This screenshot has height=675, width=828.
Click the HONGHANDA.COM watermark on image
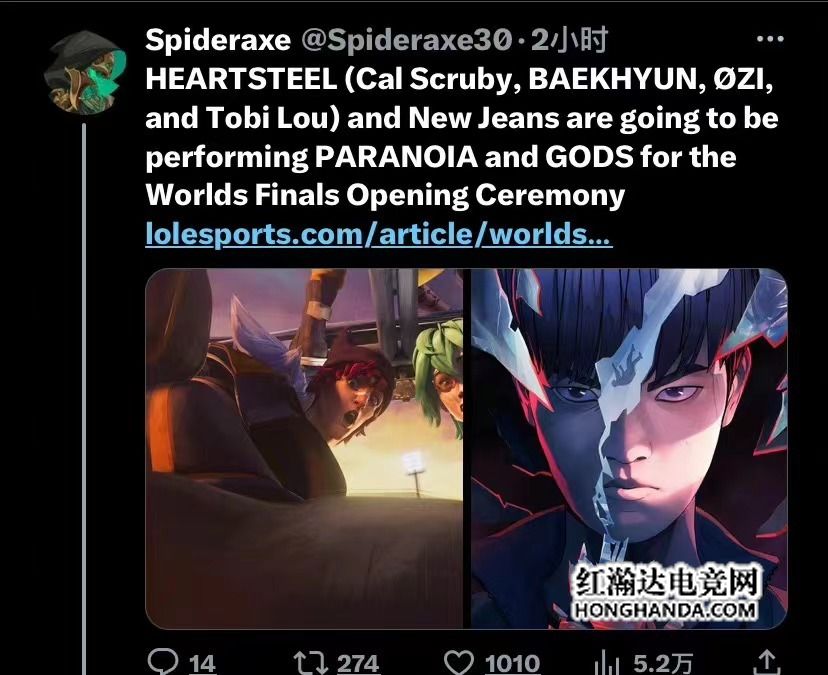(x=665, y=611)
